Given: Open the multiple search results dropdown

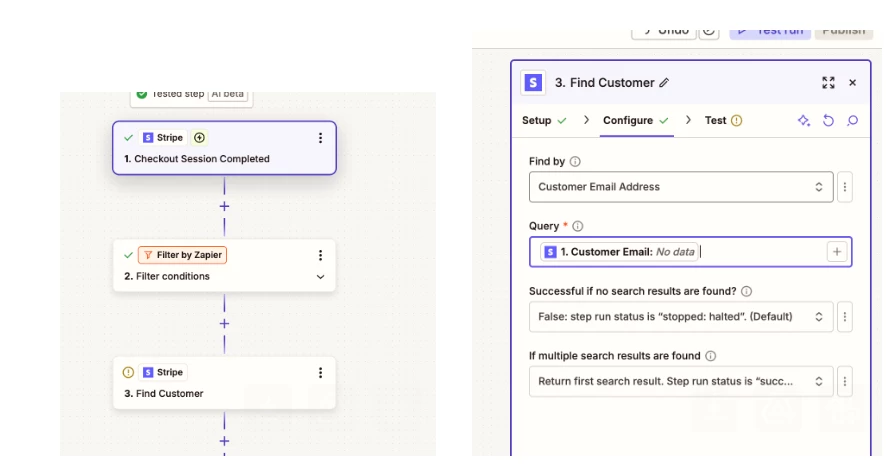Looking at the screenshot, I should (681, 381).
